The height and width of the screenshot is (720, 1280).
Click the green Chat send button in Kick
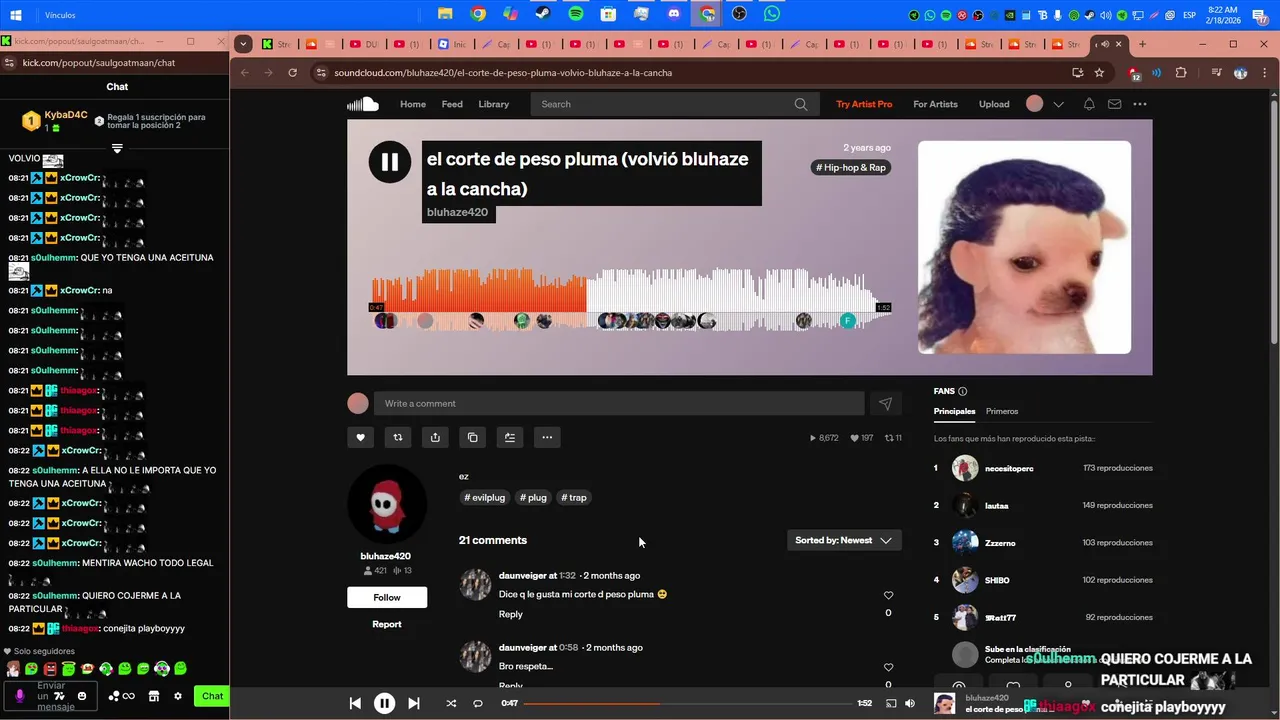click(212, 696)
